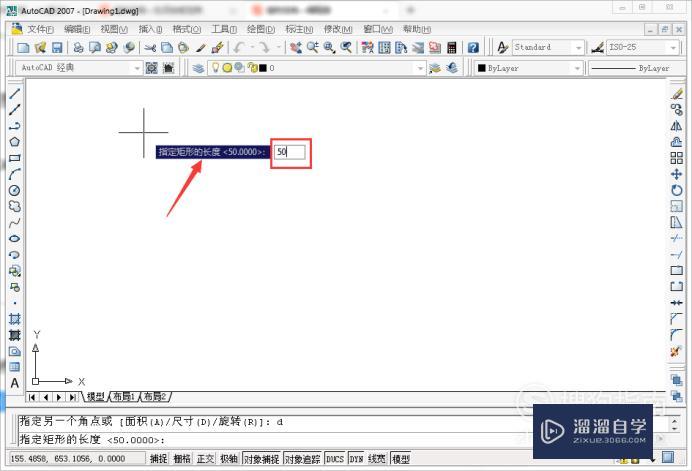Click the Erase tool in modify toolbar
Viewport: 692px width, 471px height.
(x=677, y=94)
